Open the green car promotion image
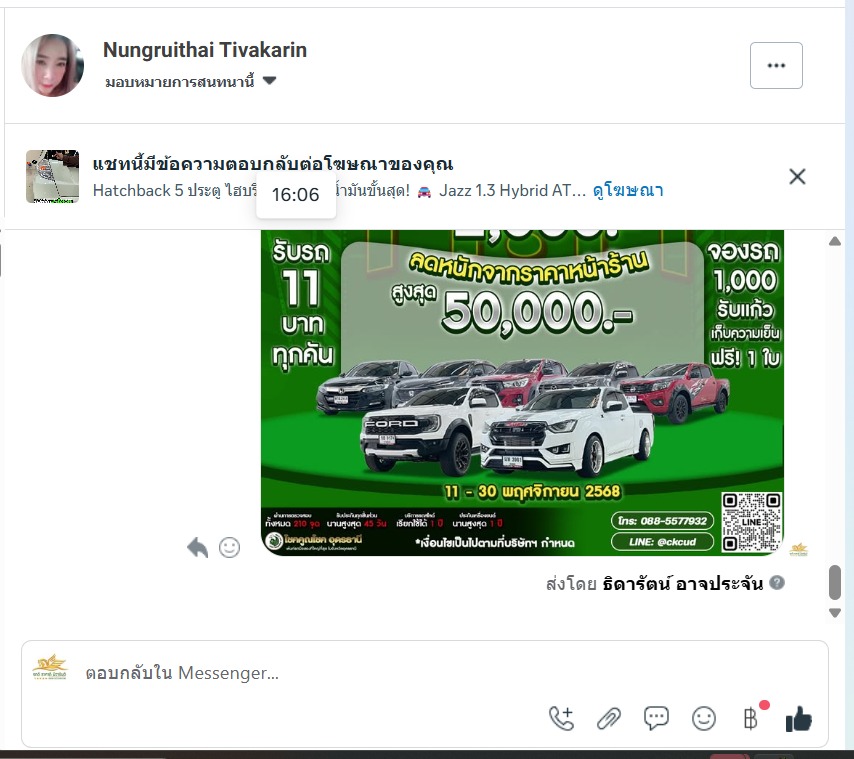854x759 pixels. (x=522, y=393)
